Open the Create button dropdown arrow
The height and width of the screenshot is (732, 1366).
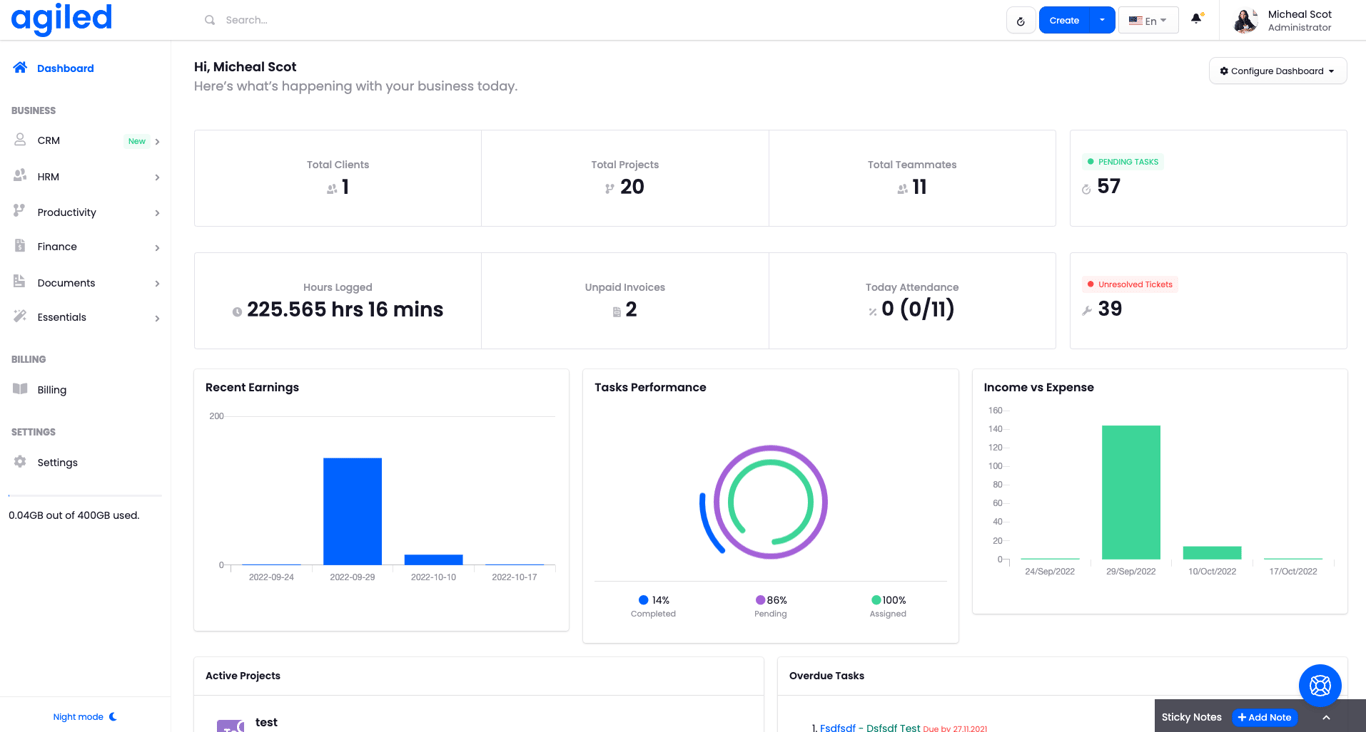(1102, 20)
